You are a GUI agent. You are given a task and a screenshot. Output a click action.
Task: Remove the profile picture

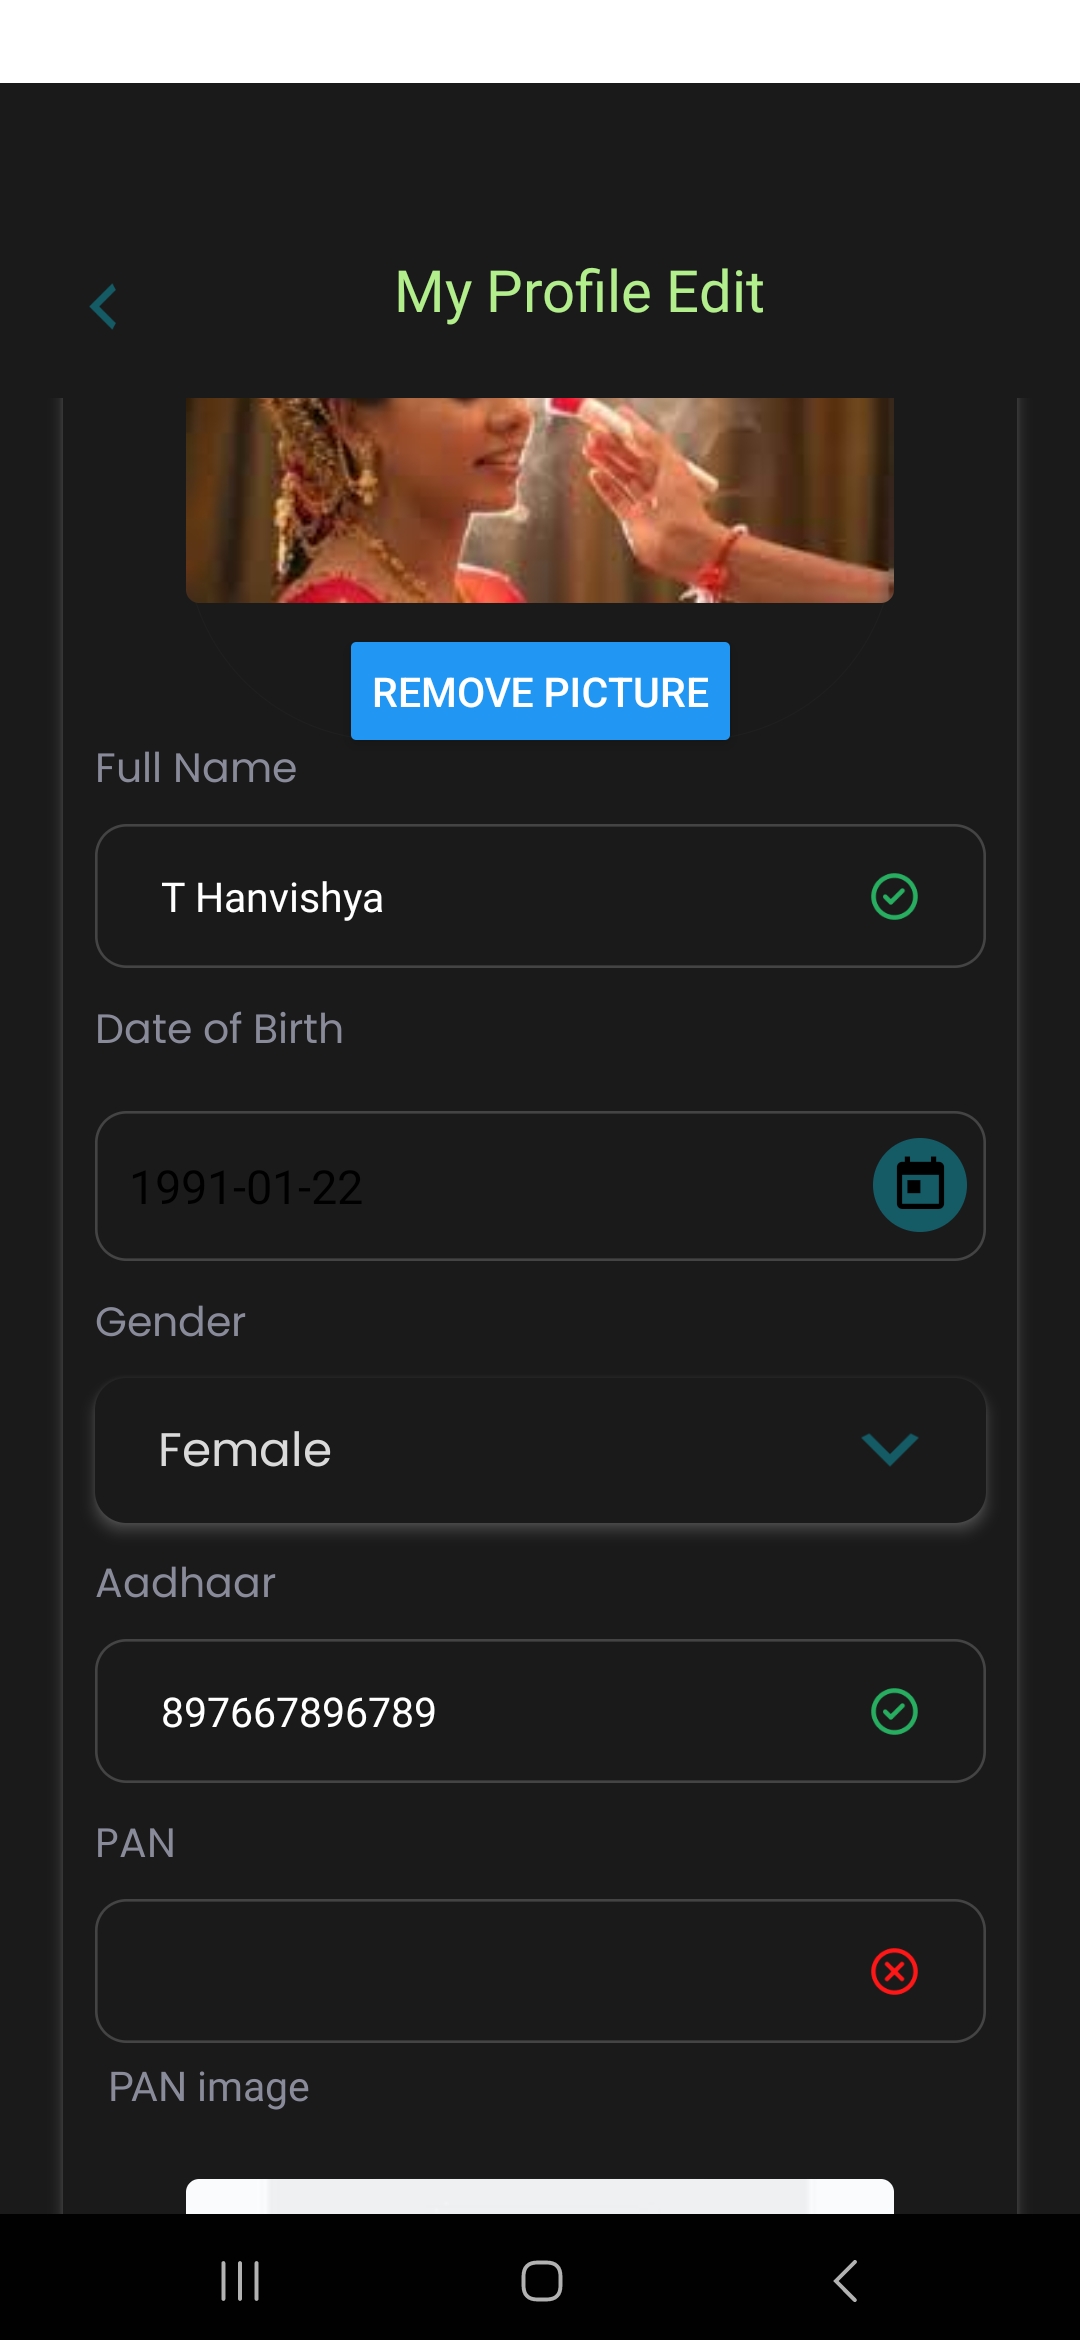[540, 691]
